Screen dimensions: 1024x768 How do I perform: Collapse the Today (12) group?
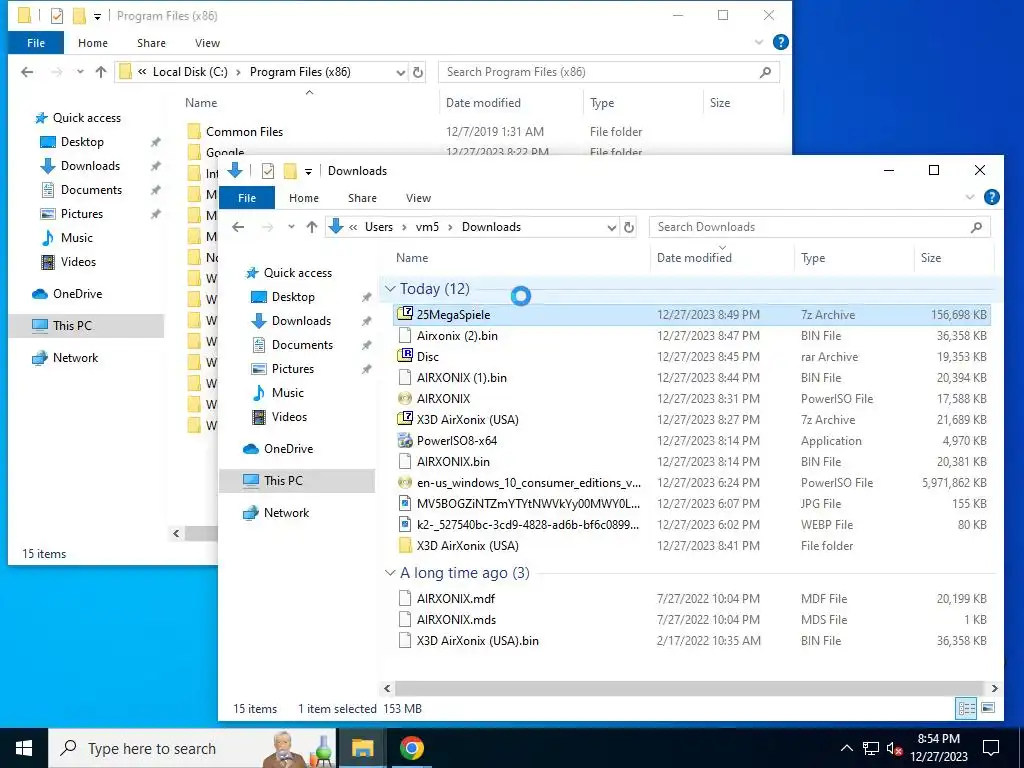pos(390,289)
